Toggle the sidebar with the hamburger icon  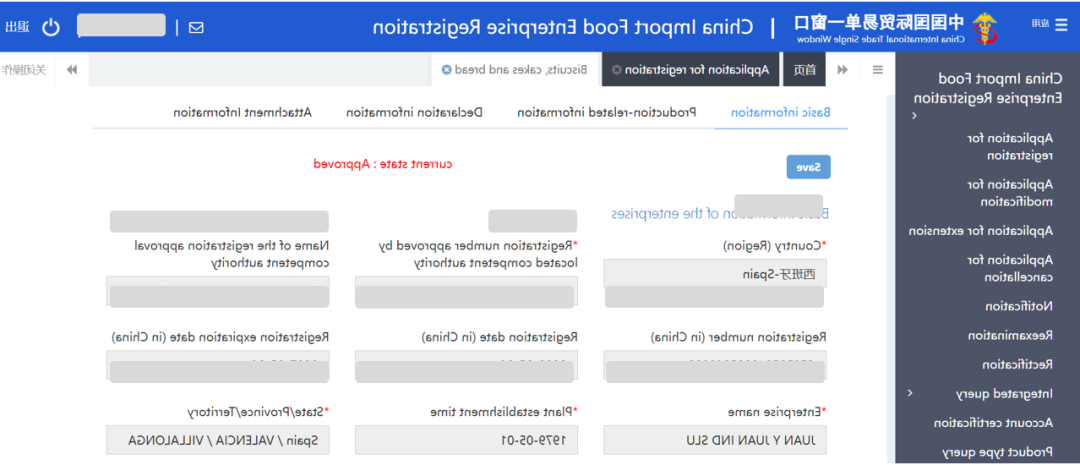[x=878, y=69]
